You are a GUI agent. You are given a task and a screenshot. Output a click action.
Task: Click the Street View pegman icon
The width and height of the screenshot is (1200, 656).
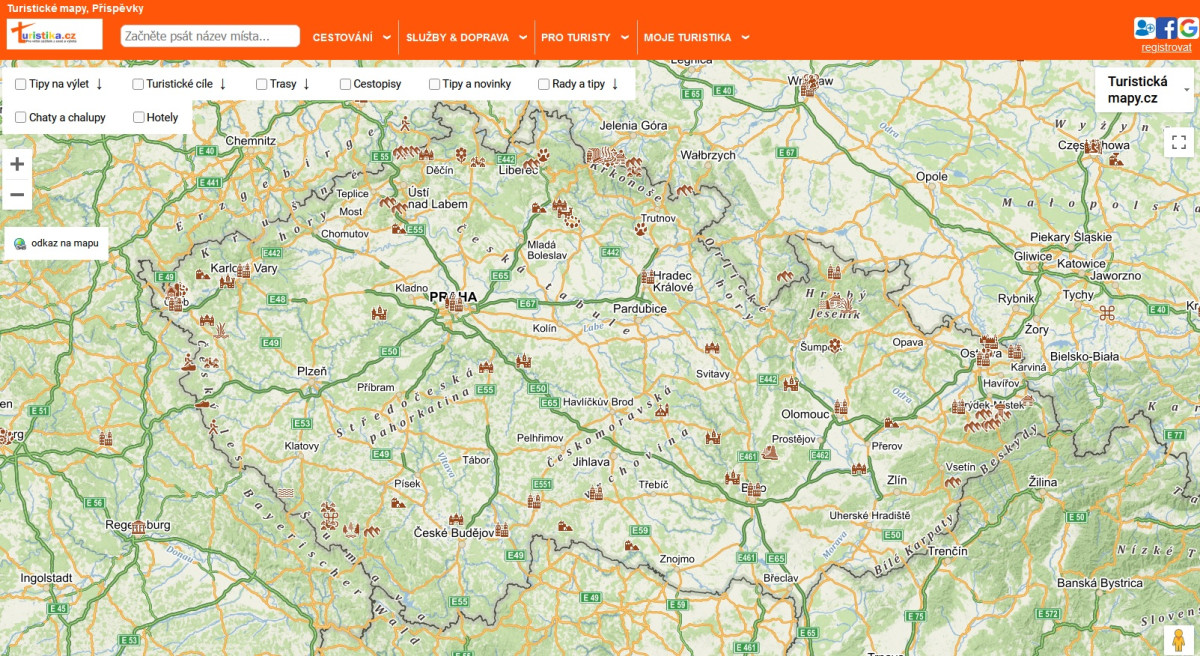click(x=1179, y=640)
